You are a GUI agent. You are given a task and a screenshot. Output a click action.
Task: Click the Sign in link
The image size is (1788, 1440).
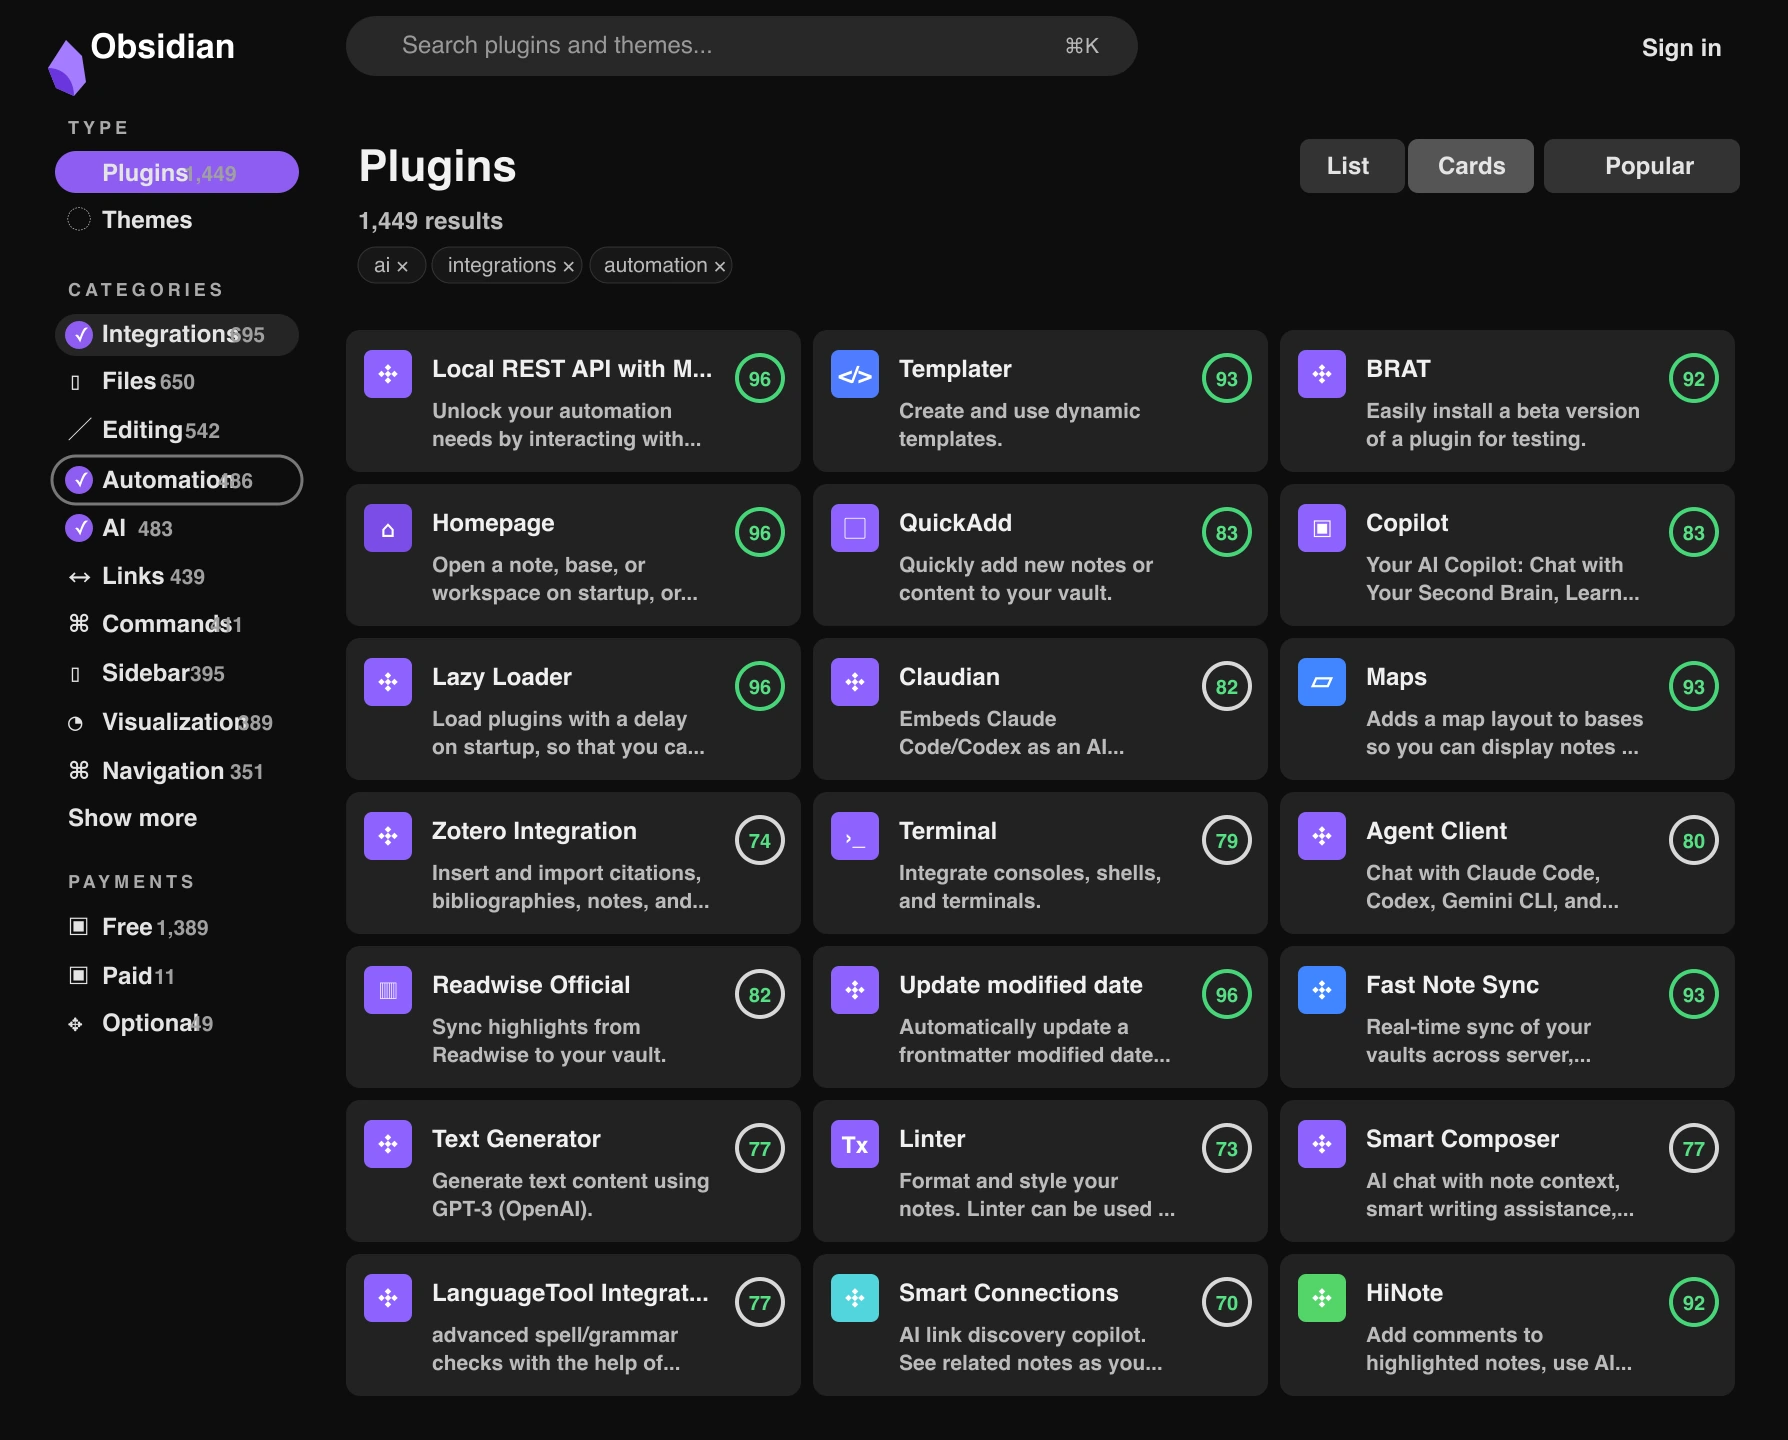[1681, 47]
